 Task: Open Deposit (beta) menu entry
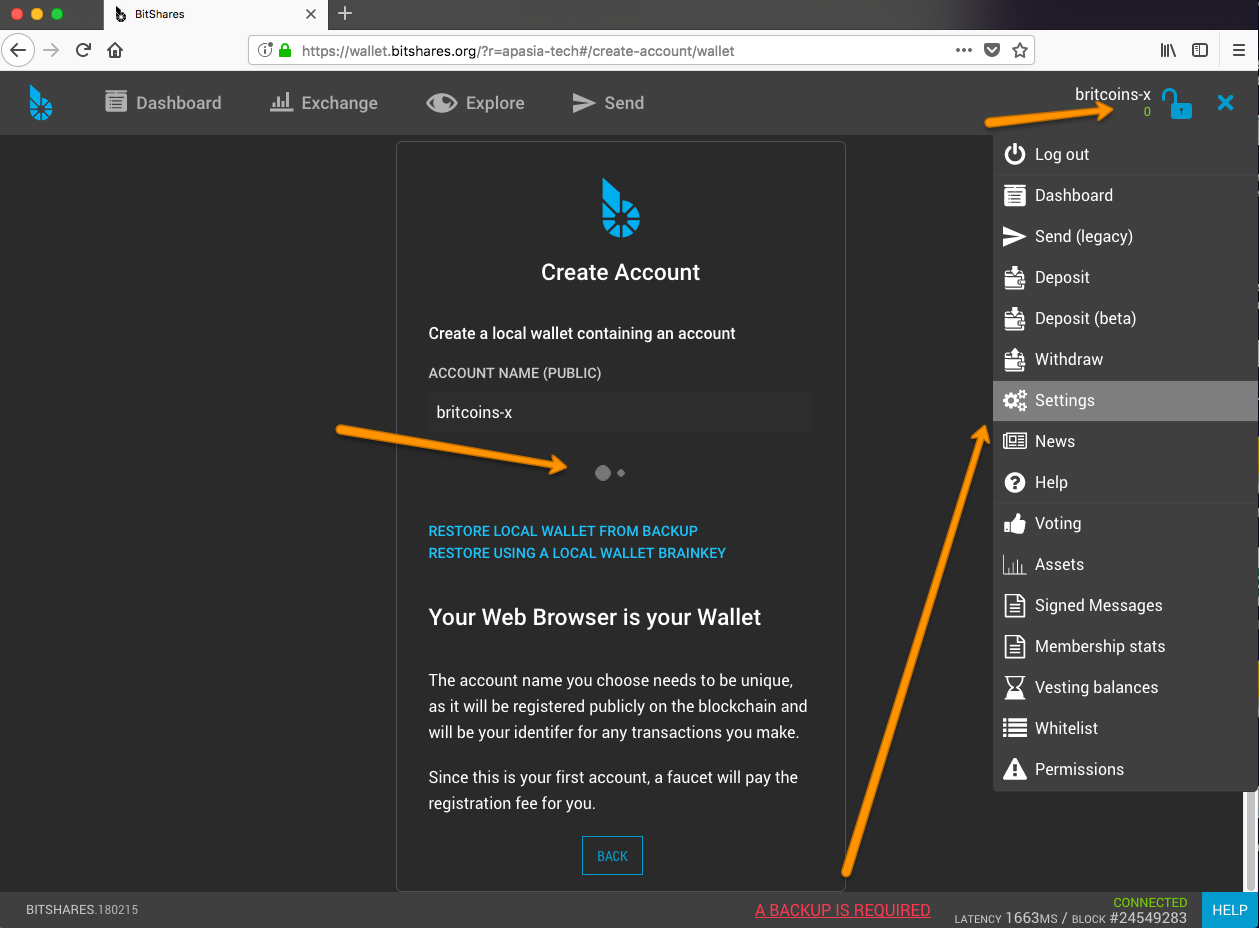[1125, 318]
